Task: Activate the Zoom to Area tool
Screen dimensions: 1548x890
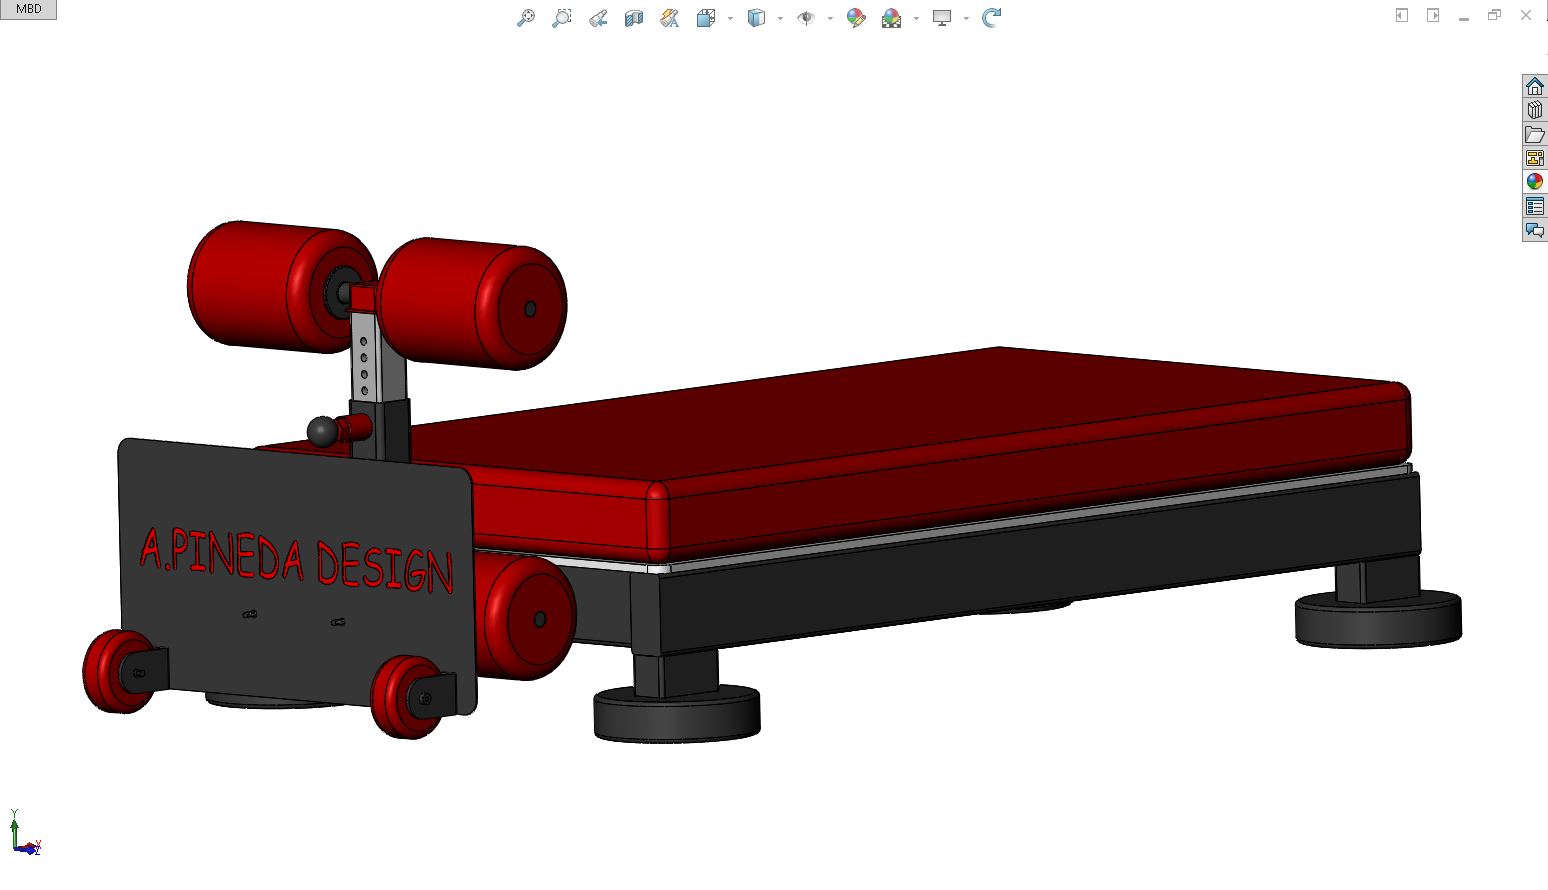Action: [562, 18]
